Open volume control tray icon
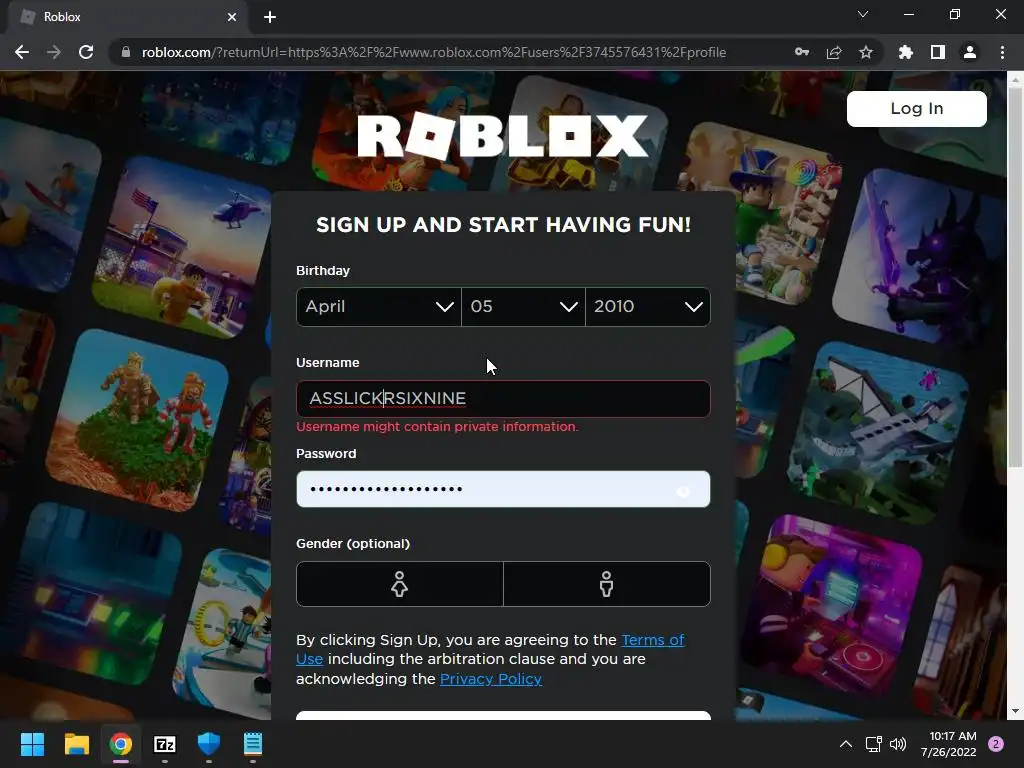Viewport: 1024px width, 768px height. [x=898, y=744]
